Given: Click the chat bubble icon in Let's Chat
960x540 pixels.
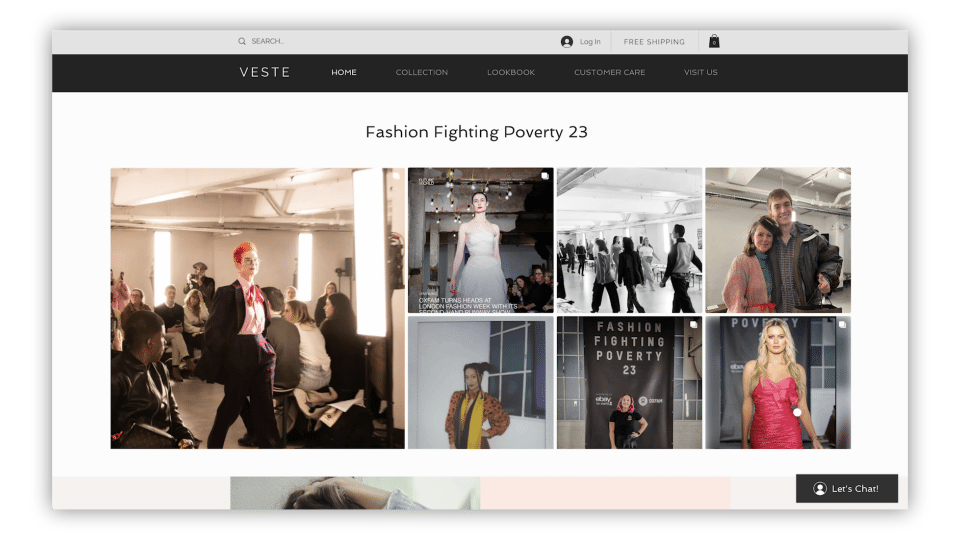Looking at the screenshot, I should coord(820,489).
